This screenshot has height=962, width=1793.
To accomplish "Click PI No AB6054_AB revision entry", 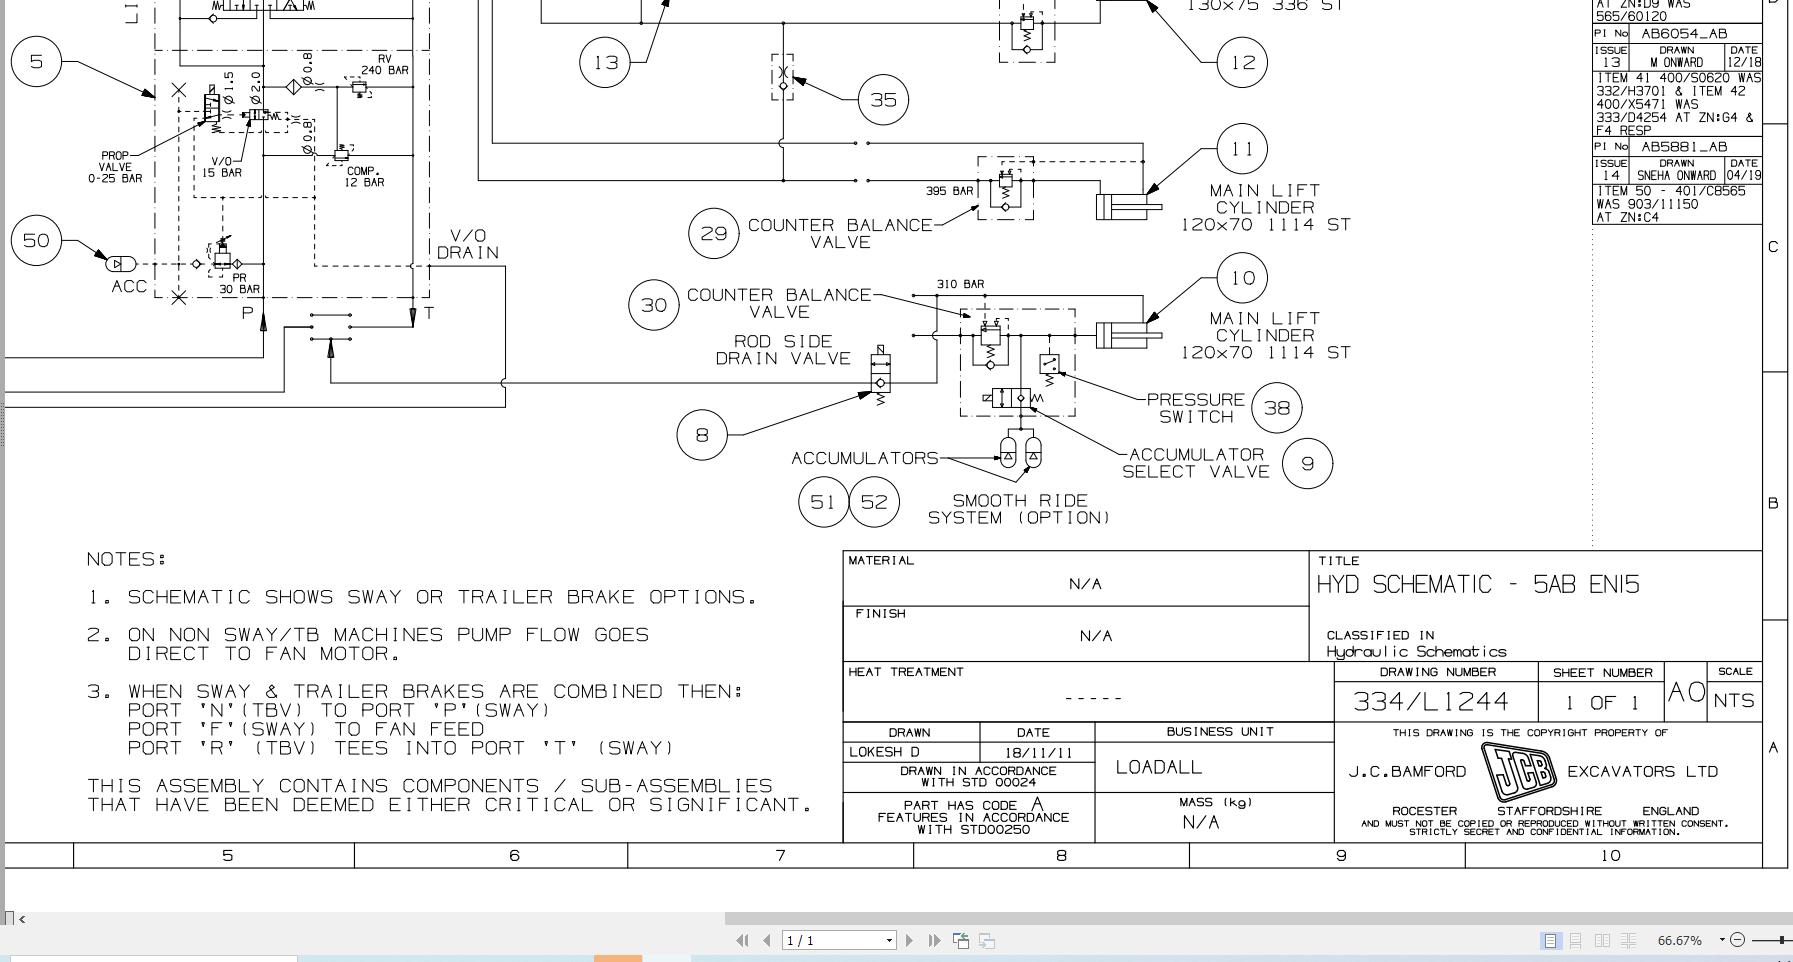I will (1677, 33).
